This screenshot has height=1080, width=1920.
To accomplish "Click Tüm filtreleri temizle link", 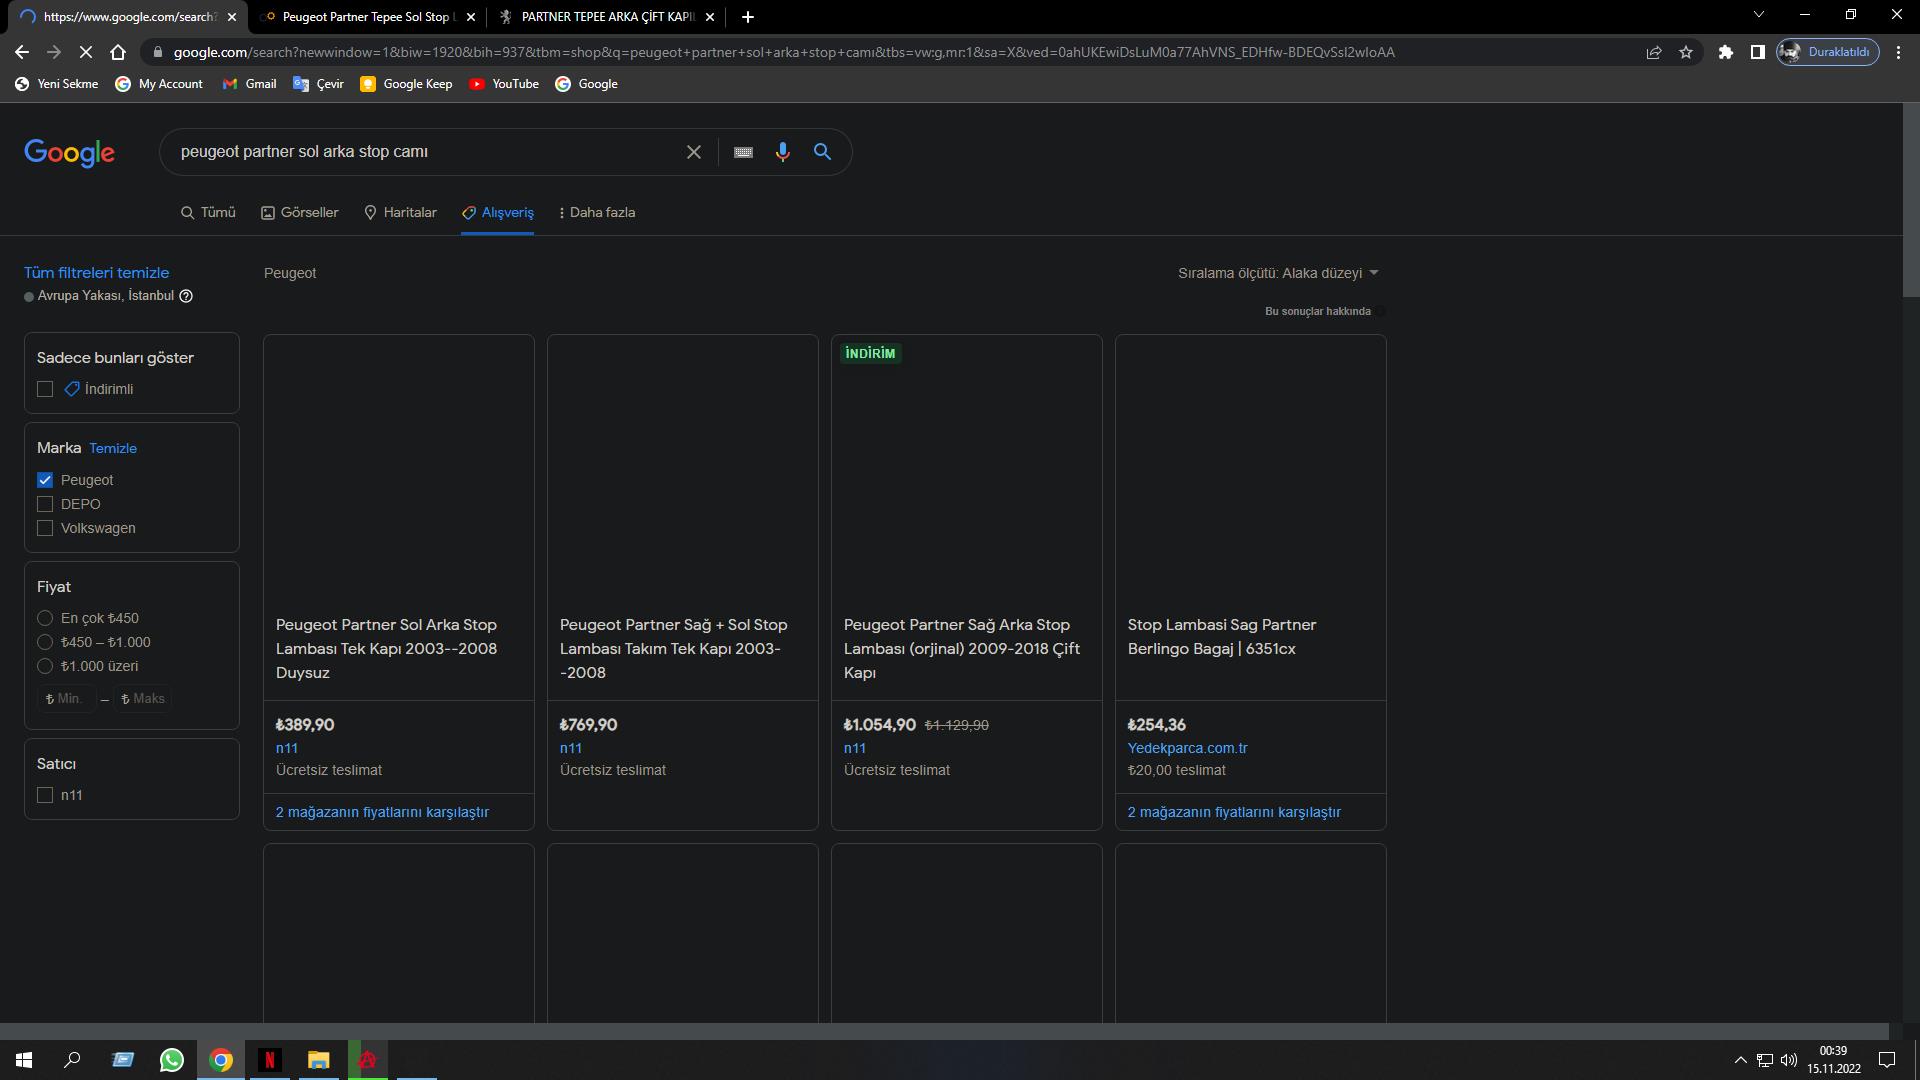I will (96, 272).
